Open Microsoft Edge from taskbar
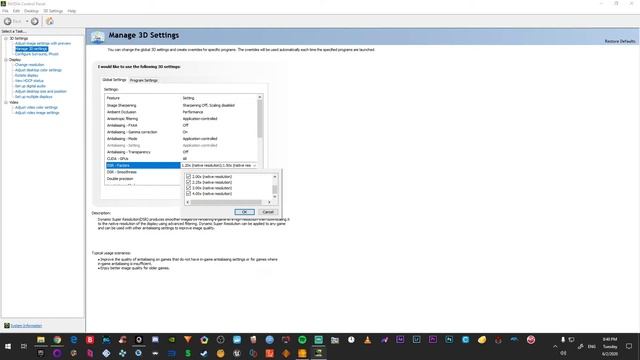The image size is (640, 360). (x=74, y=340)
